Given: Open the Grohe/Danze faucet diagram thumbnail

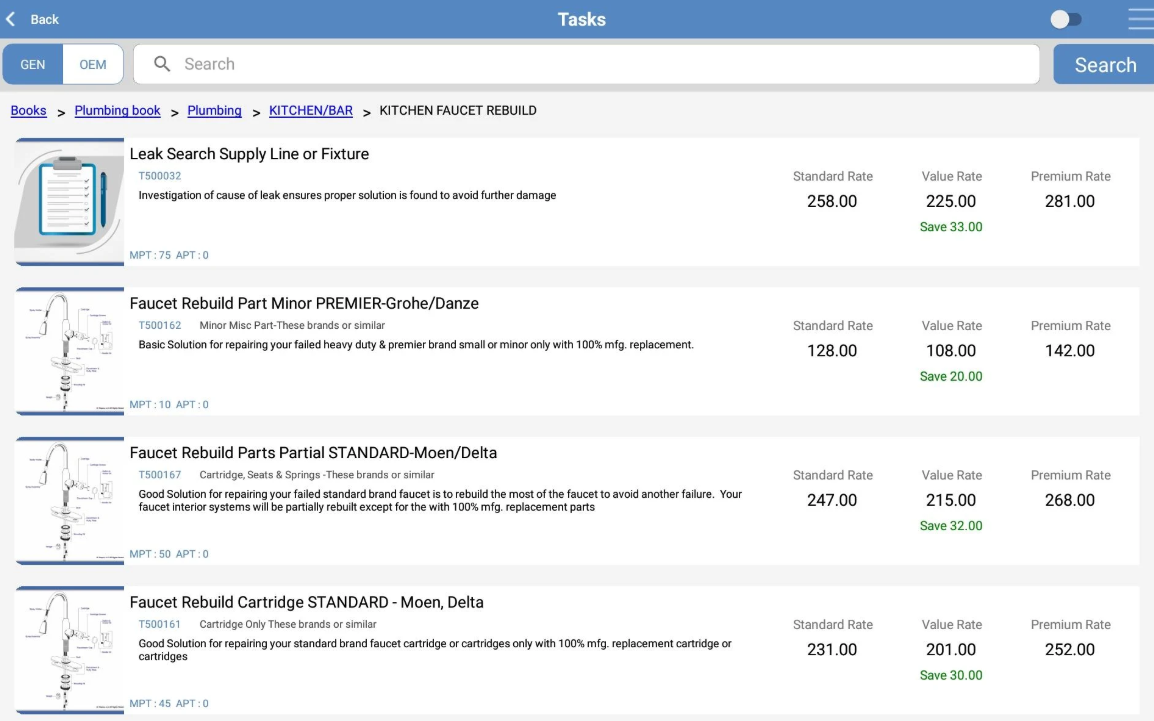Looking at the screenshot, I should coord(69,351).
